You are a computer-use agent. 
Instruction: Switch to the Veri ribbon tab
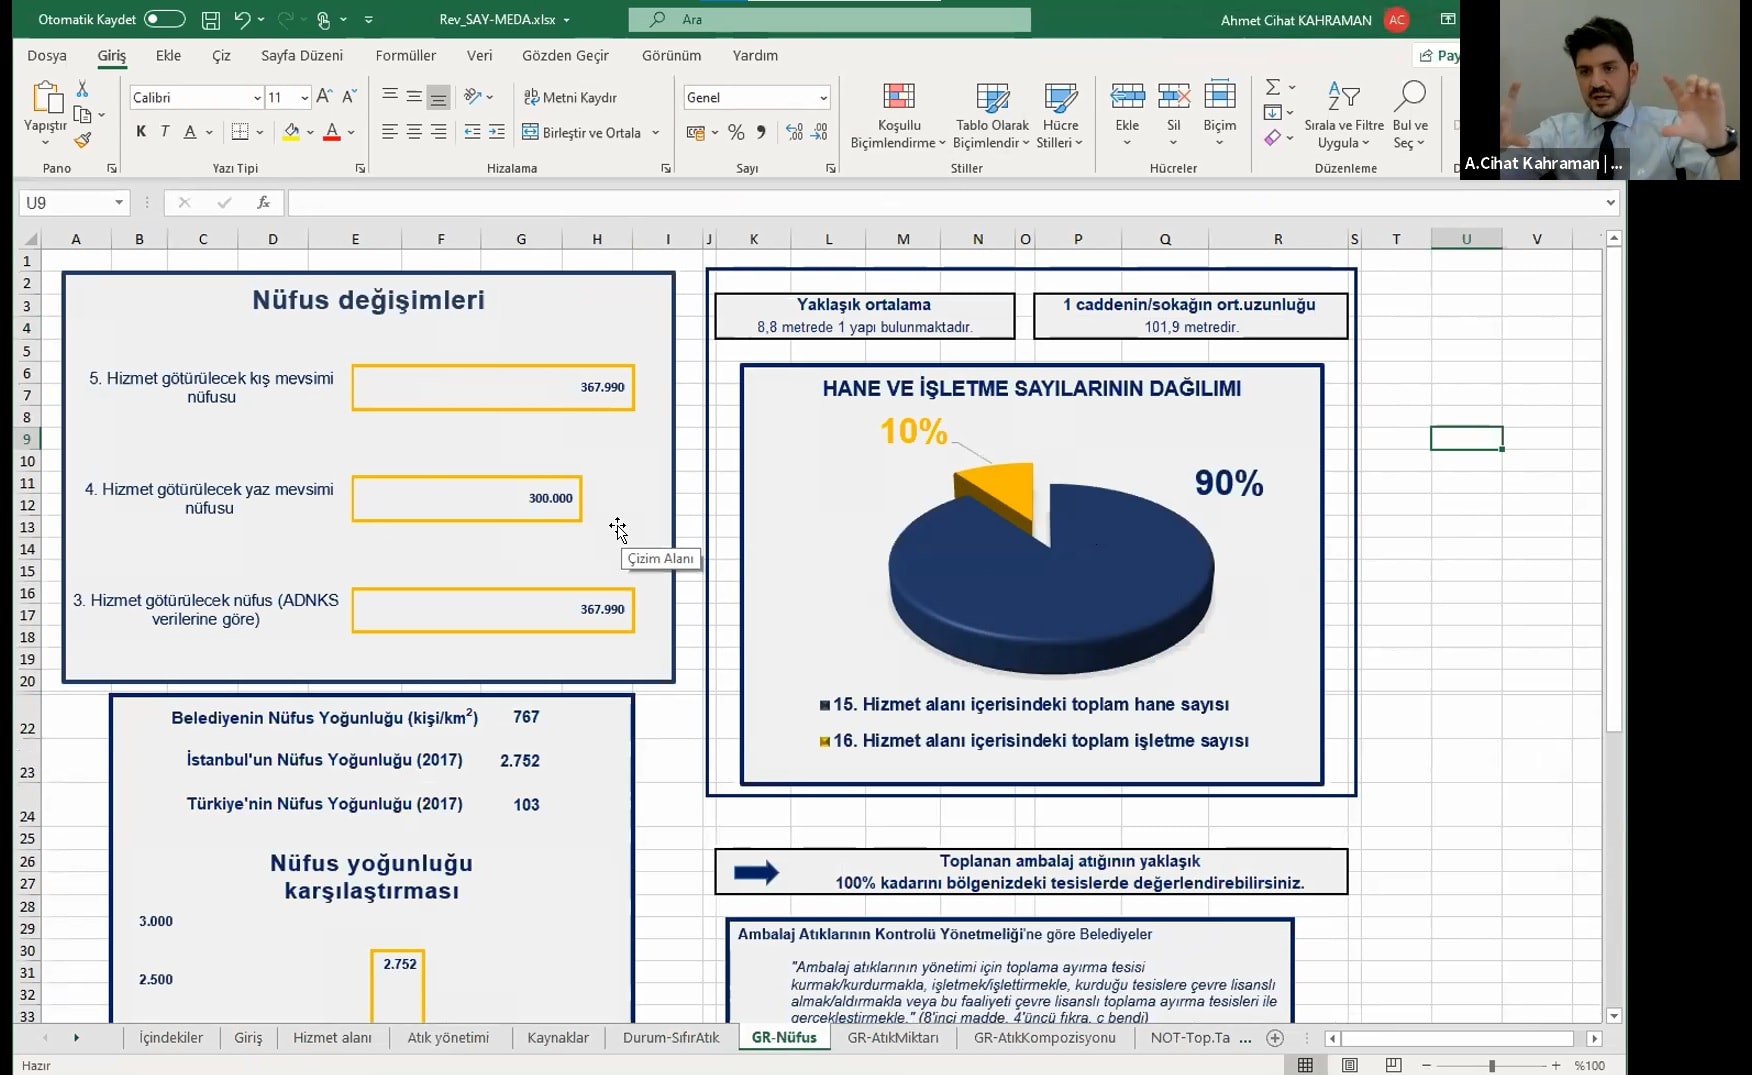tap(479, 55)
